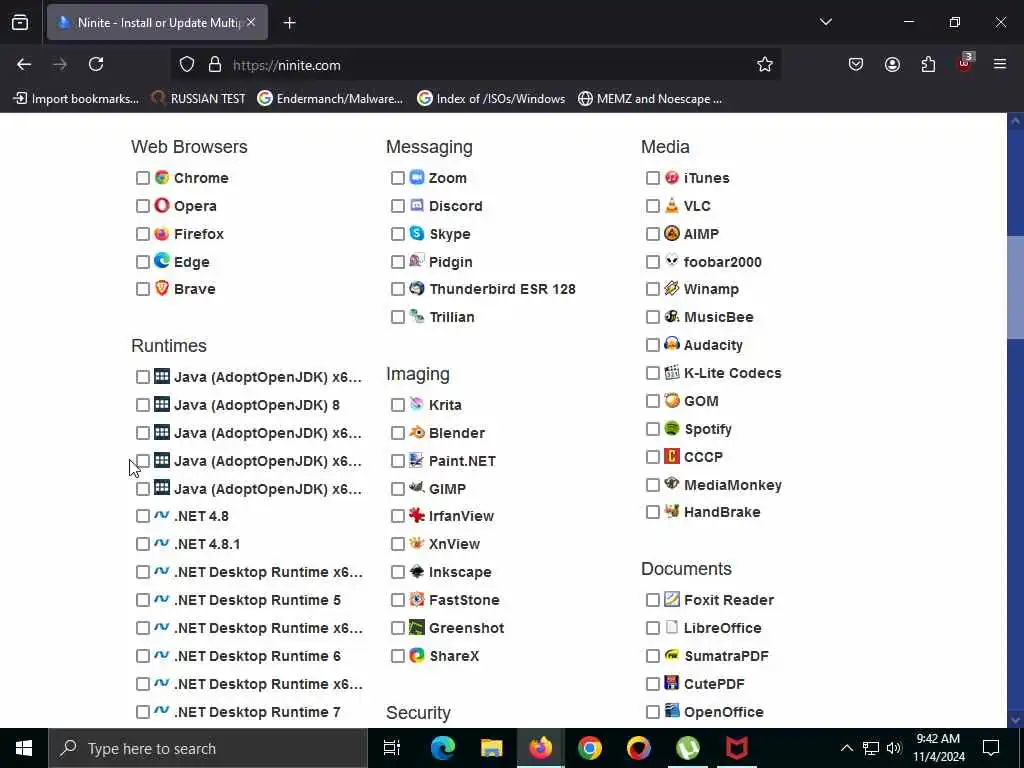This screenshot has height=768, width=1024.
Task: Open recent browsing tab view icon
Action: pyautogui.click(x=20, y=23)
